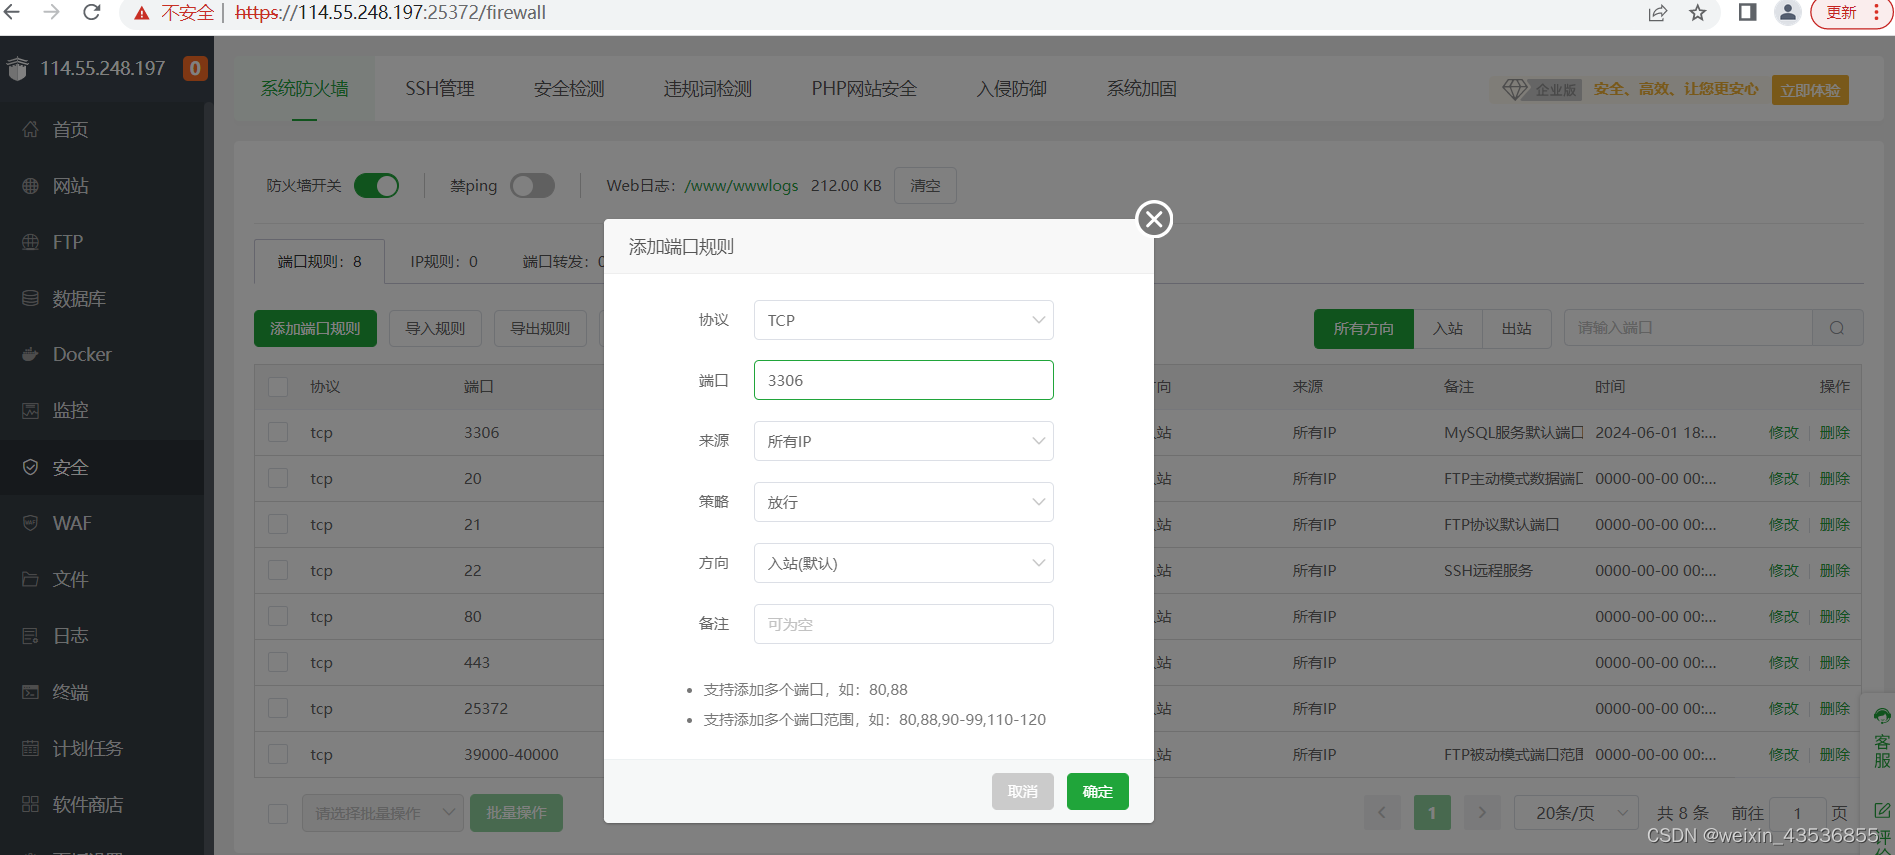The height and width of the screenshot is (855, 1895).
Task: Close the add port rule dialog
Action: [x=1154, y=219]
